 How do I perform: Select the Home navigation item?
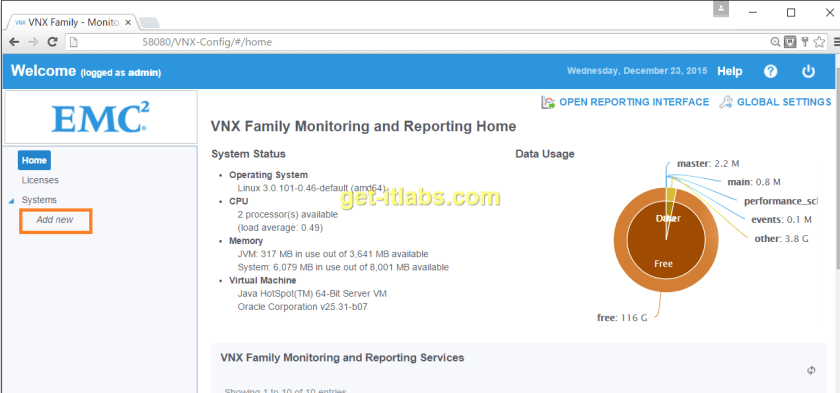(x=34, y=160)
